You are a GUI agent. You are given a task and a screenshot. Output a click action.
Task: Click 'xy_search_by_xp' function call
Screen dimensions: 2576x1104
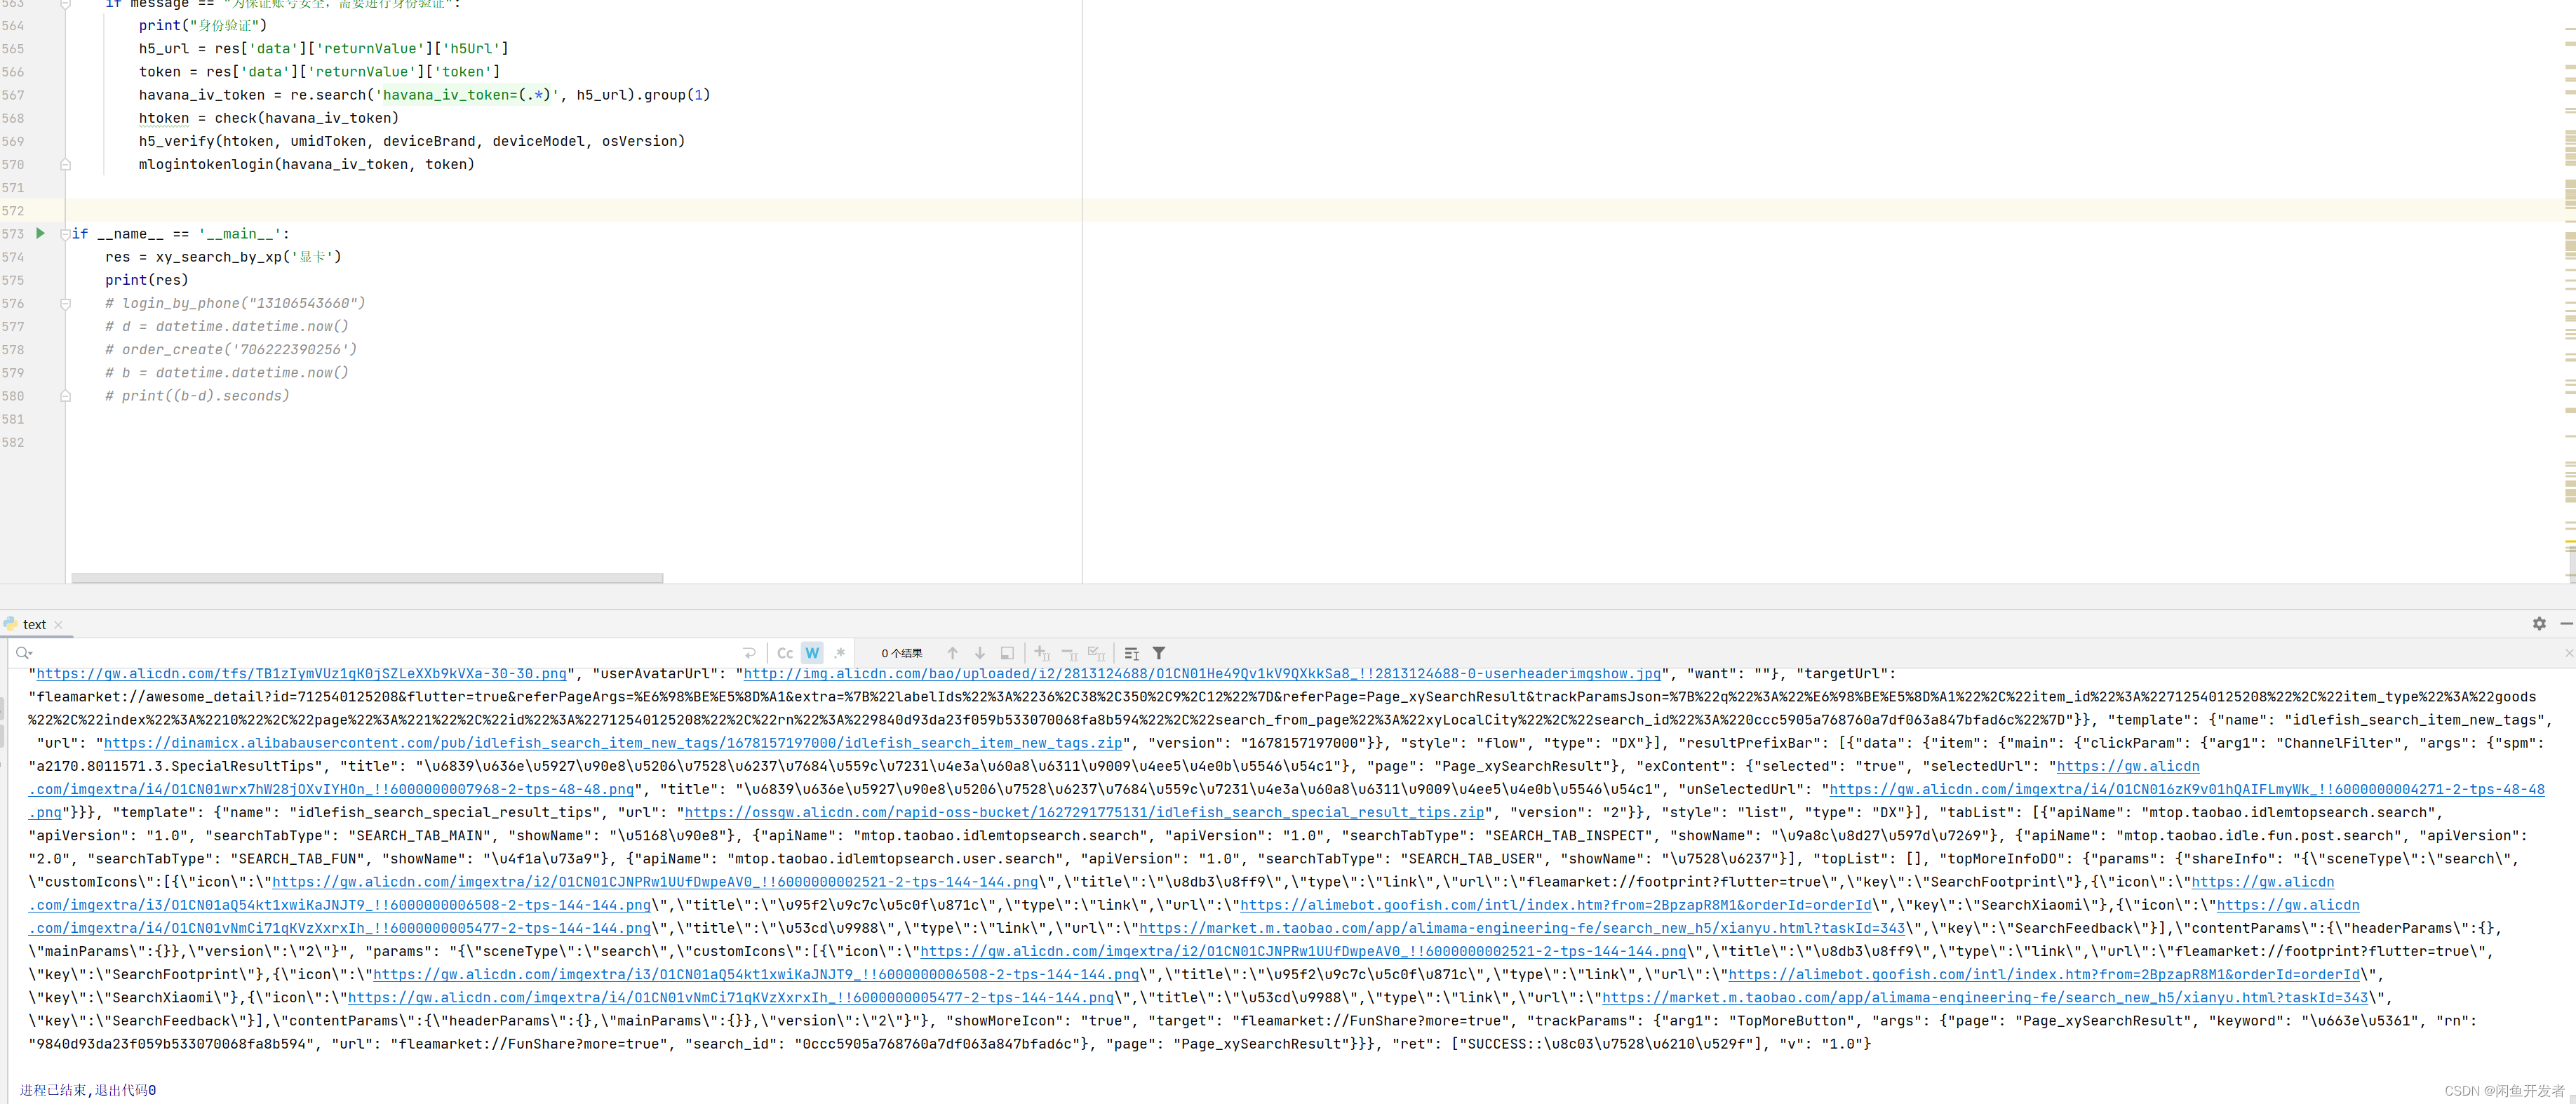pos(219,257)
